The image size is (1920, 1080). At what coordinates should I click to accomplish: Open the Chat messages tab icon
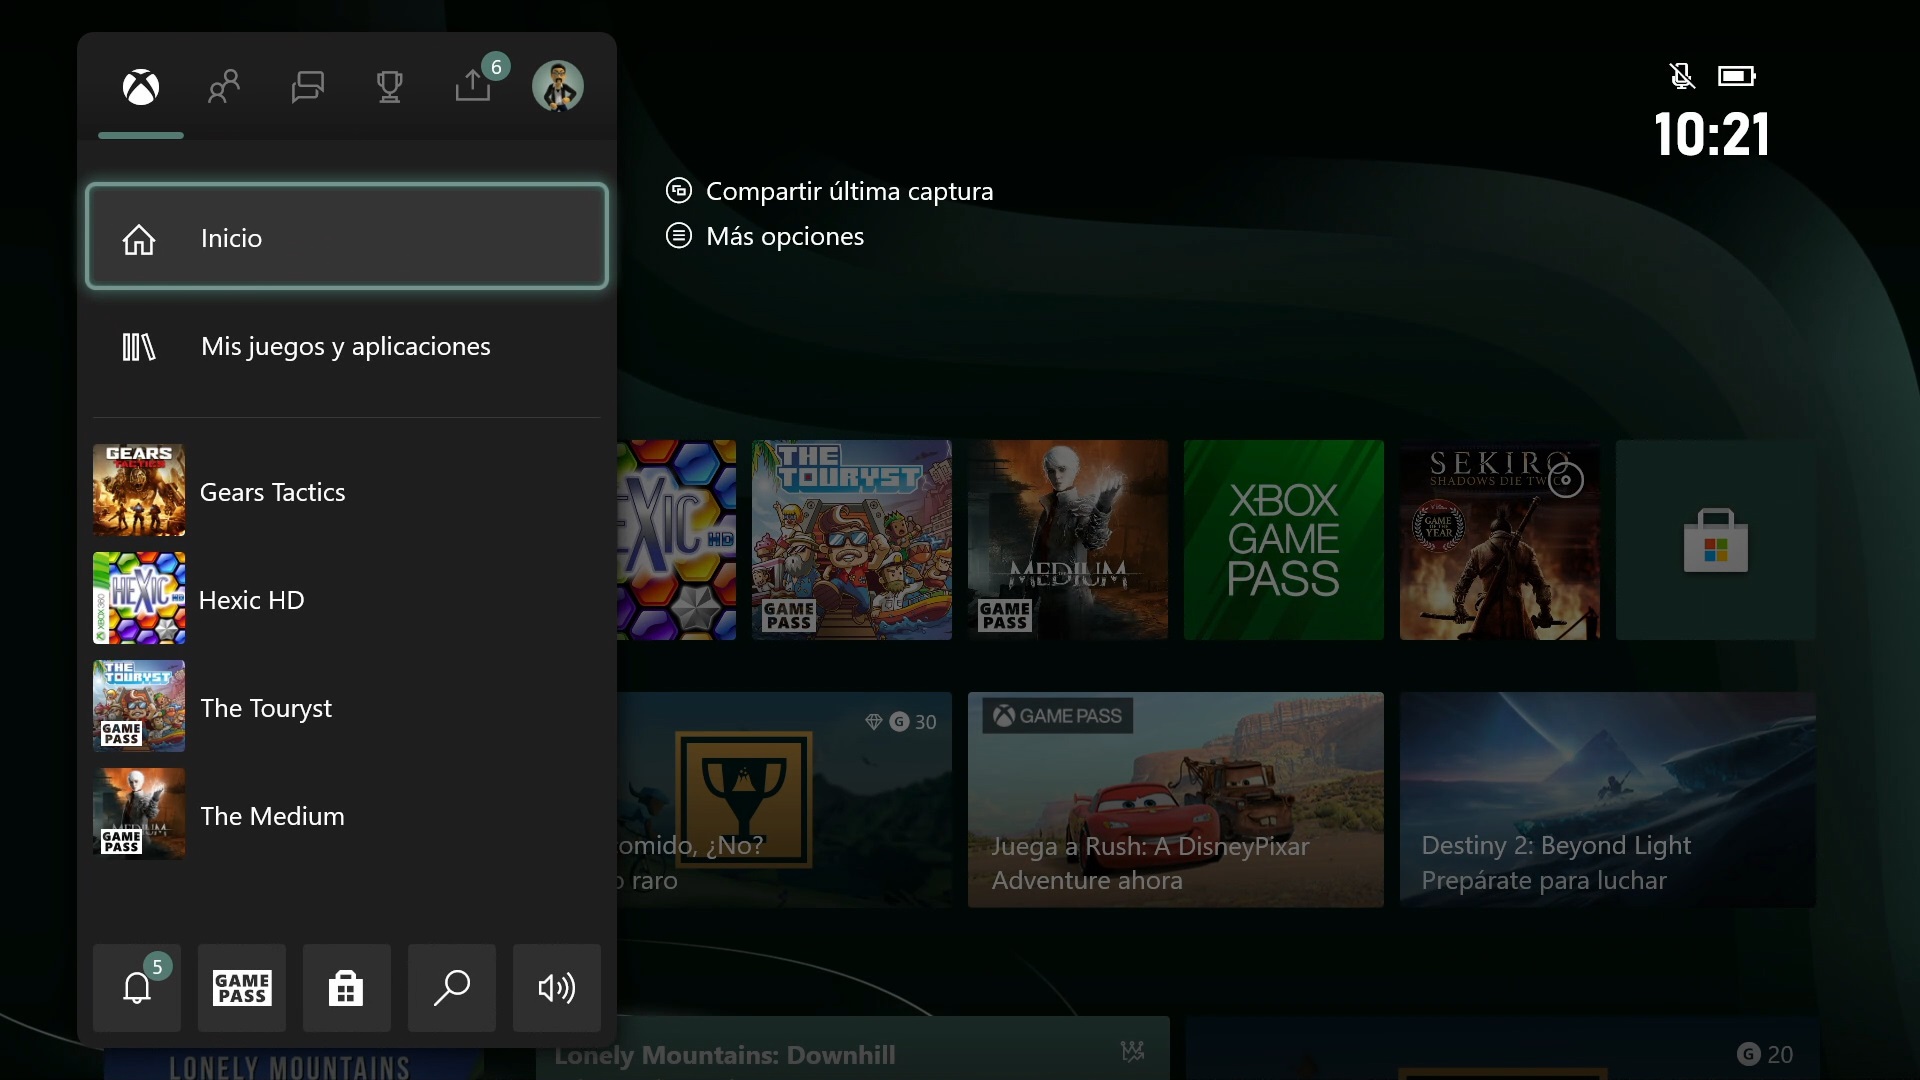307,87
